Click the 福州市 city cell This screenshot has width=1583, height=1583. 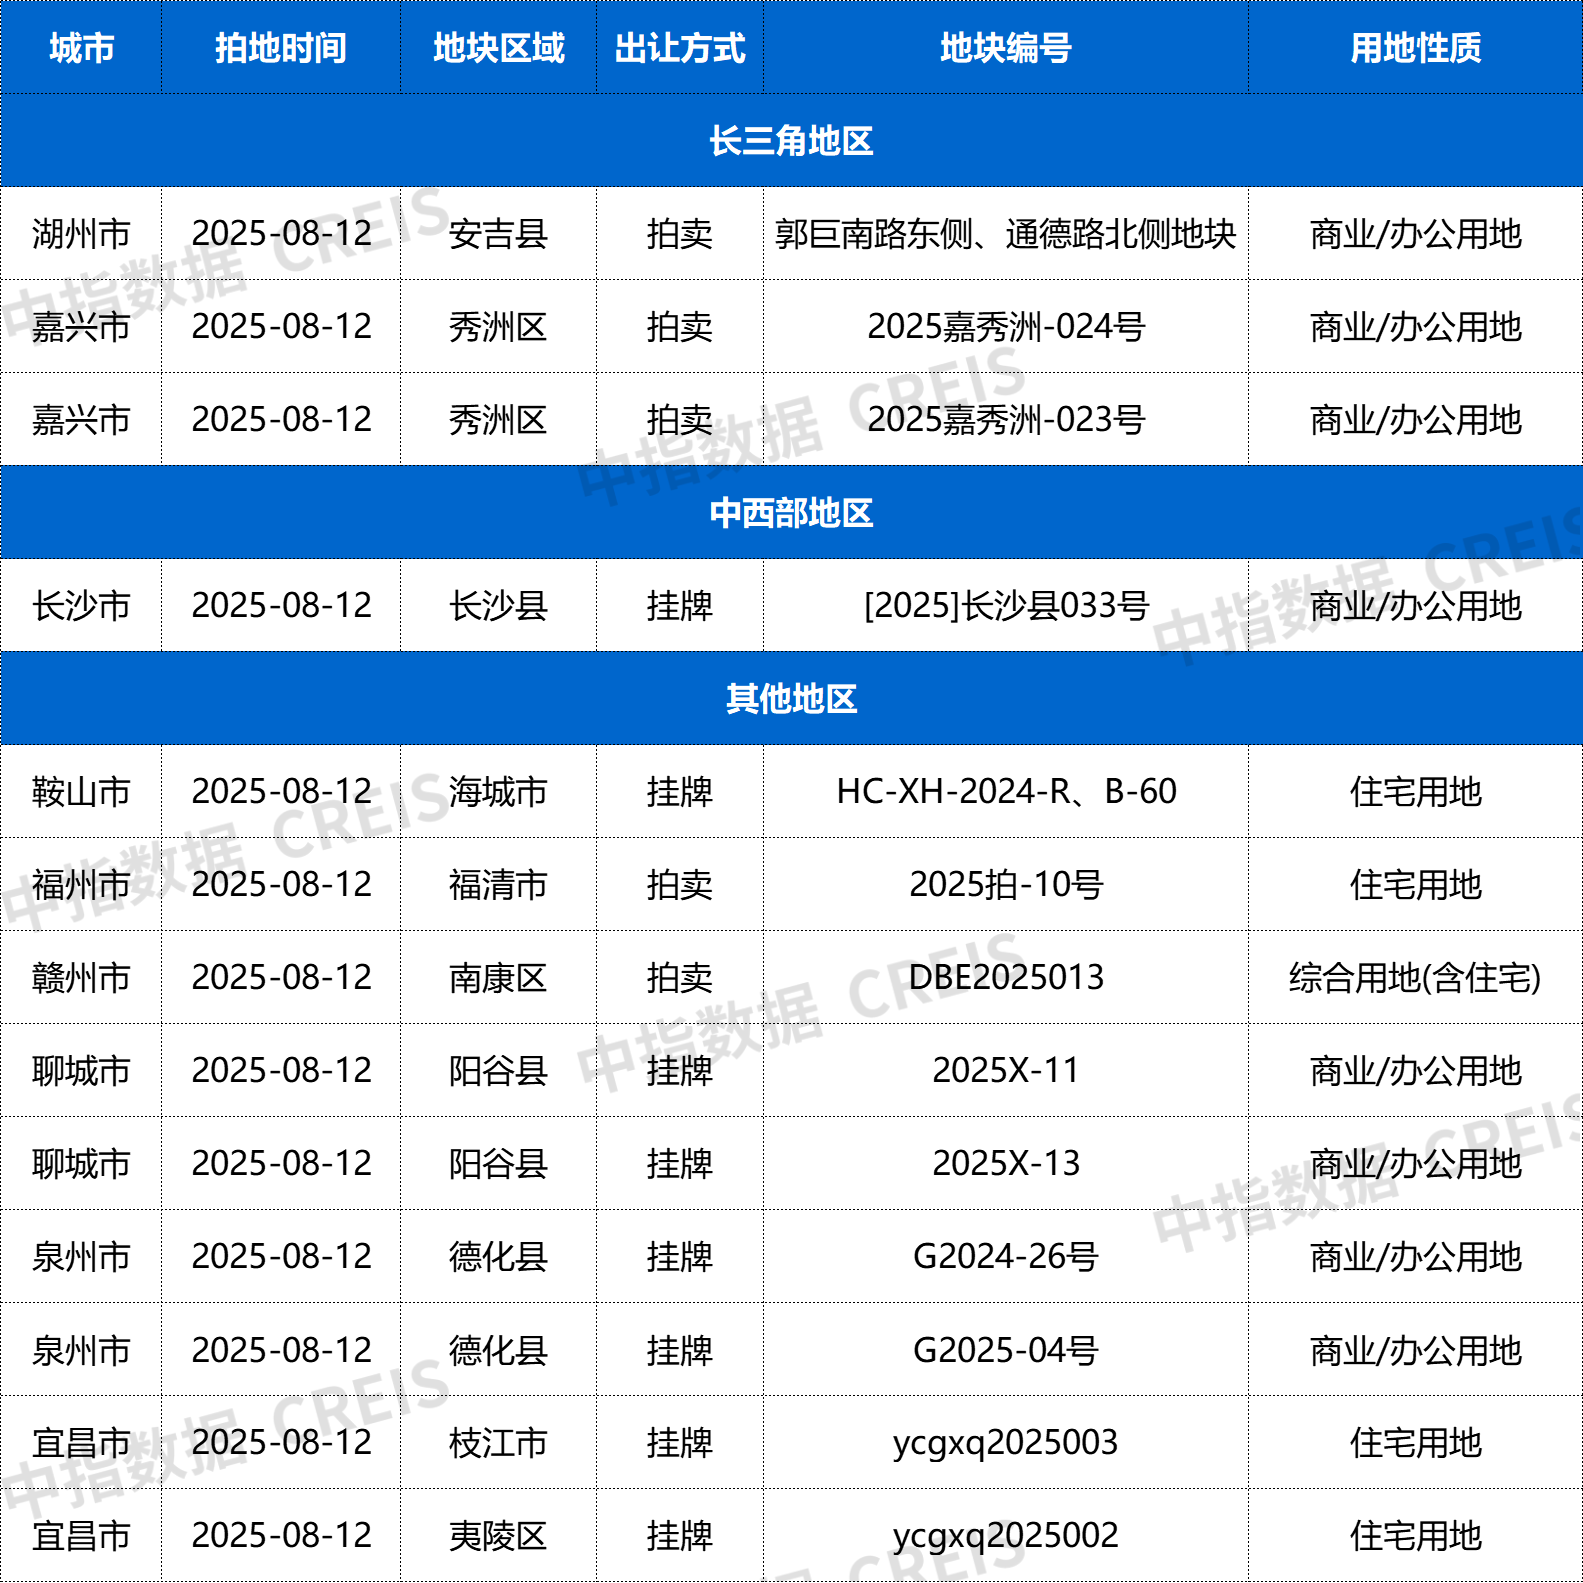[x=81, y=885]
